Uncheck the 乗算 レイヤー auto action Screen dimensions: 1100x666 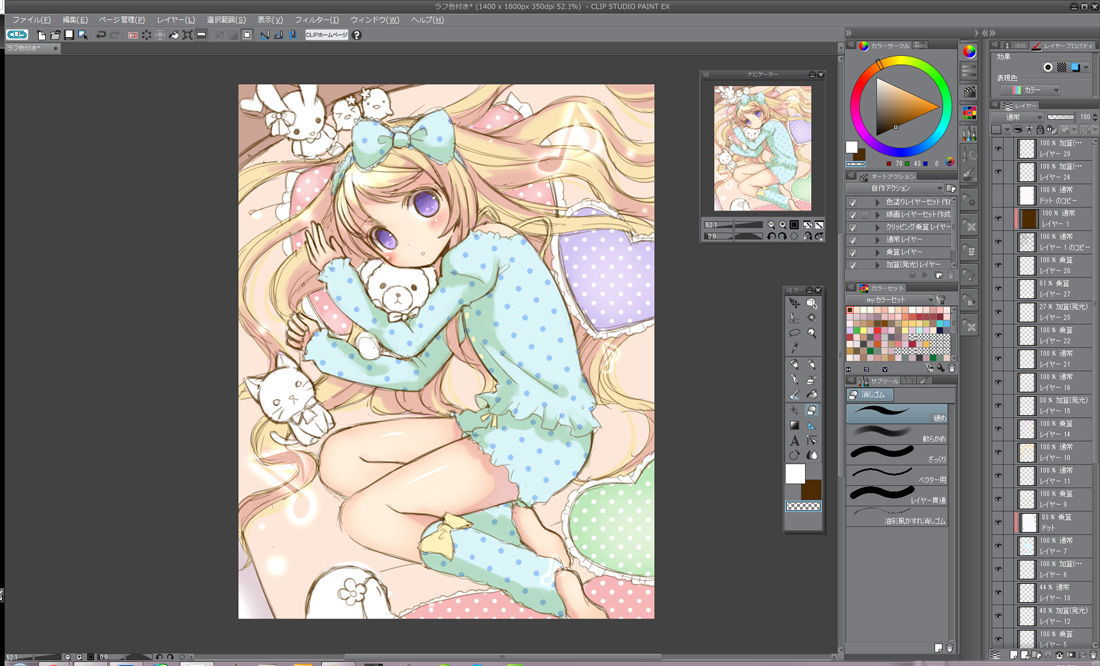point(852,253)
